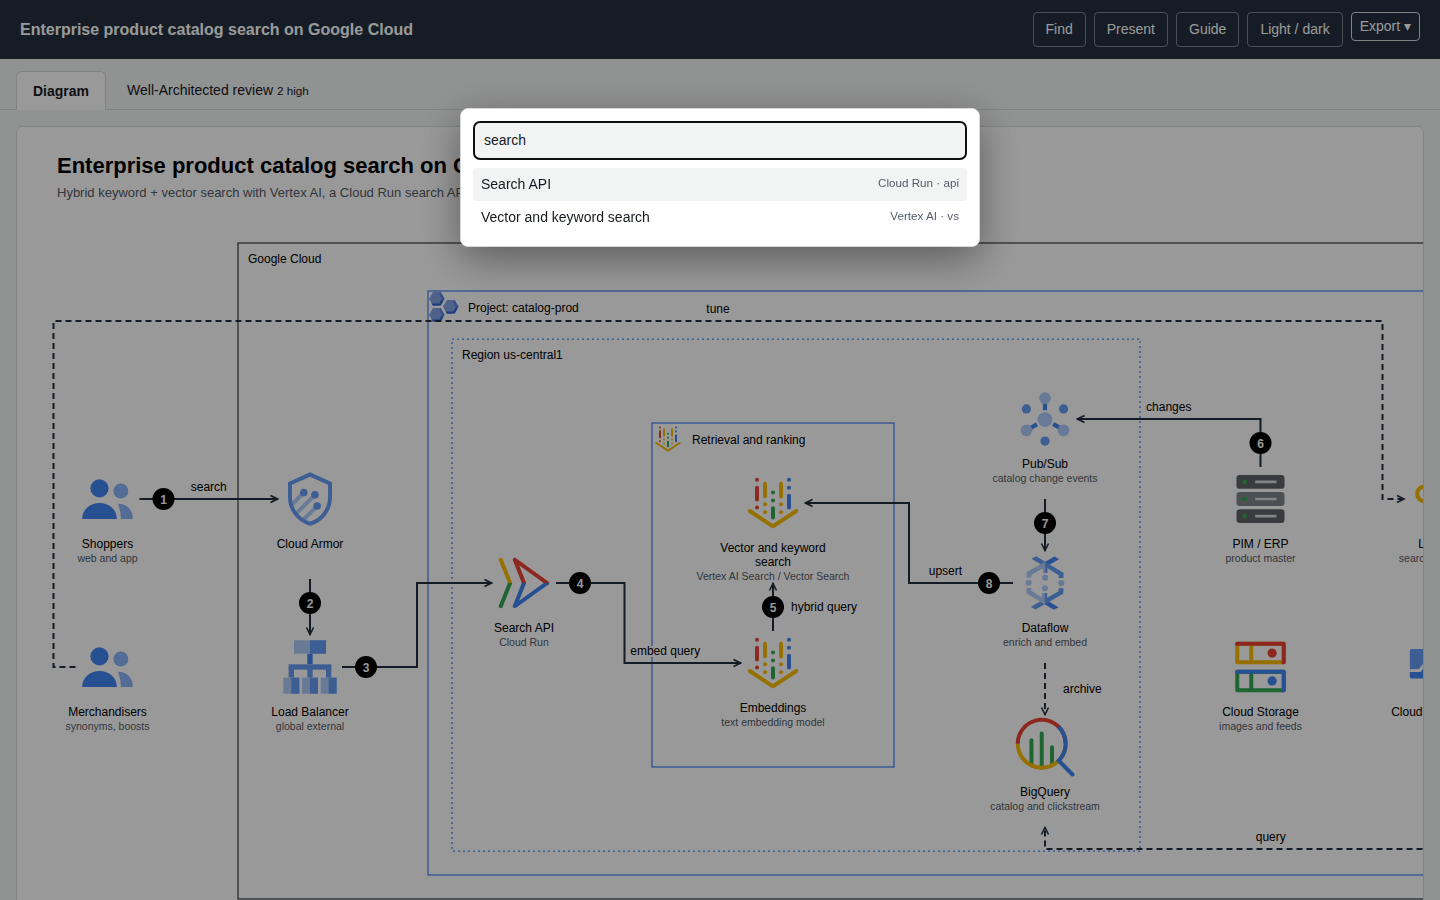Open the Export dropdown menu
1440x900 pixels.
[x=1385, y=27]
